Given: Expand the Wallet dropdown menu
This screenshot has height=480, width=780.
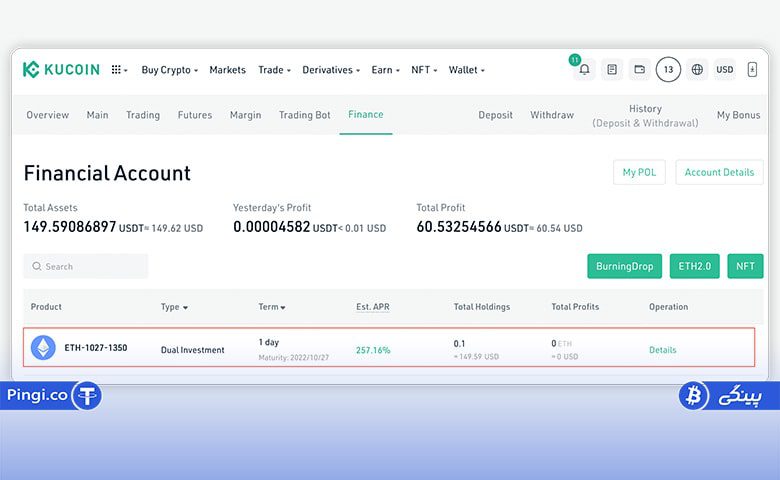Looking at the screenshot, I should click(467, 70).
